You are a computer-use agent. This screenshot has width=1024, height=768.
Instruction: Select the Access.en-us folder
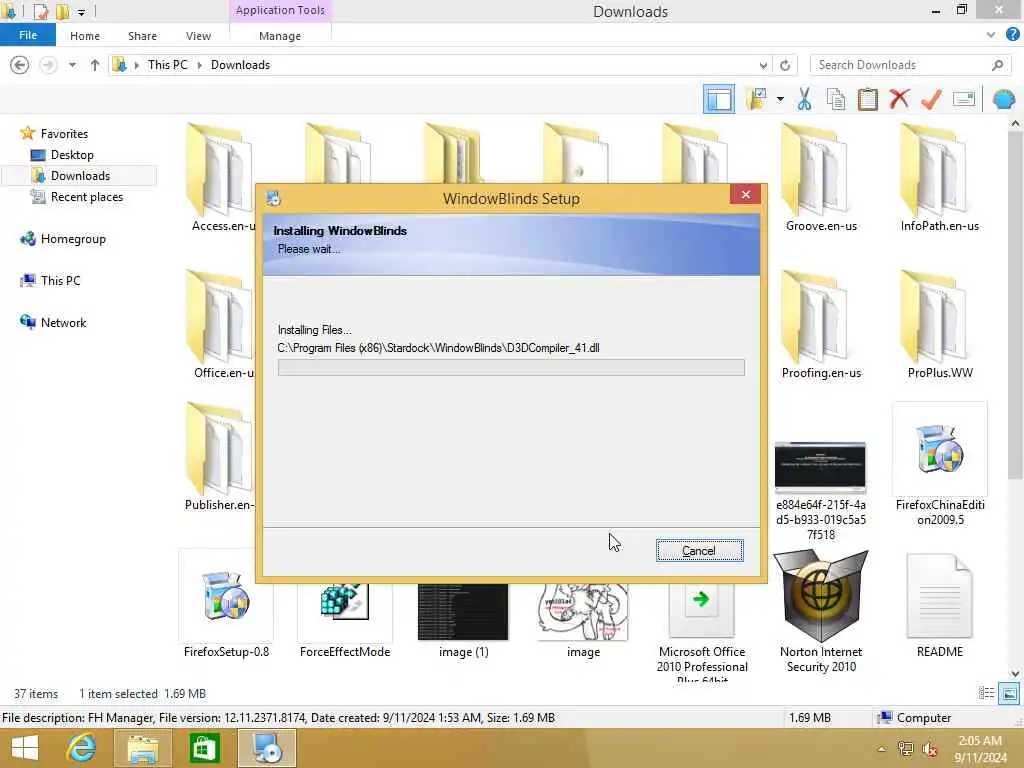pyautogui.click(x=221, y=178)
